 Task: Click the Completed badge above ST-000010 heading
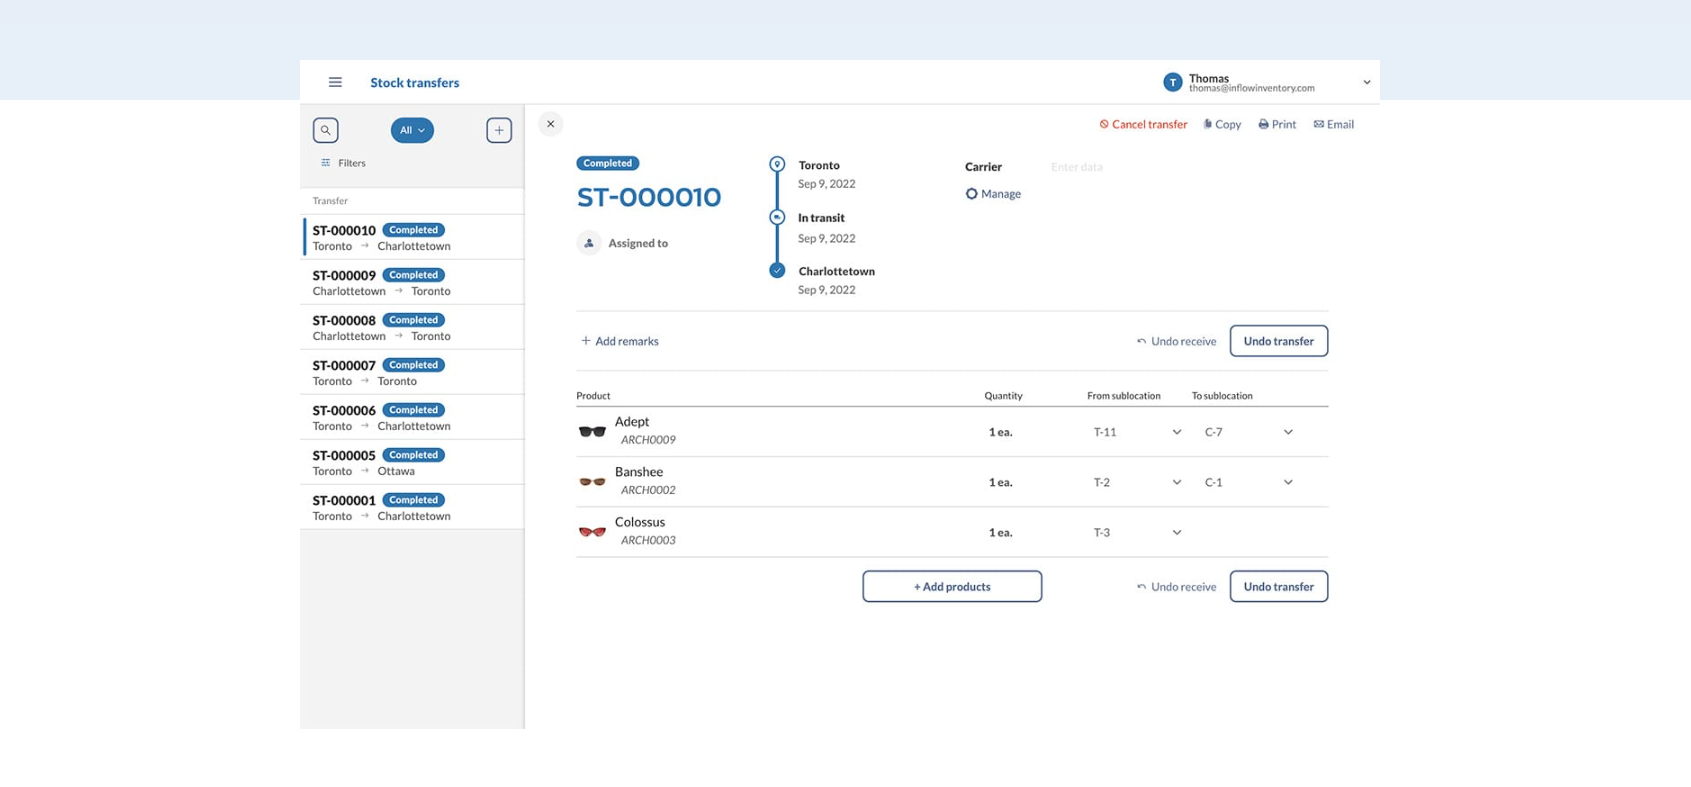click(608, 163)
